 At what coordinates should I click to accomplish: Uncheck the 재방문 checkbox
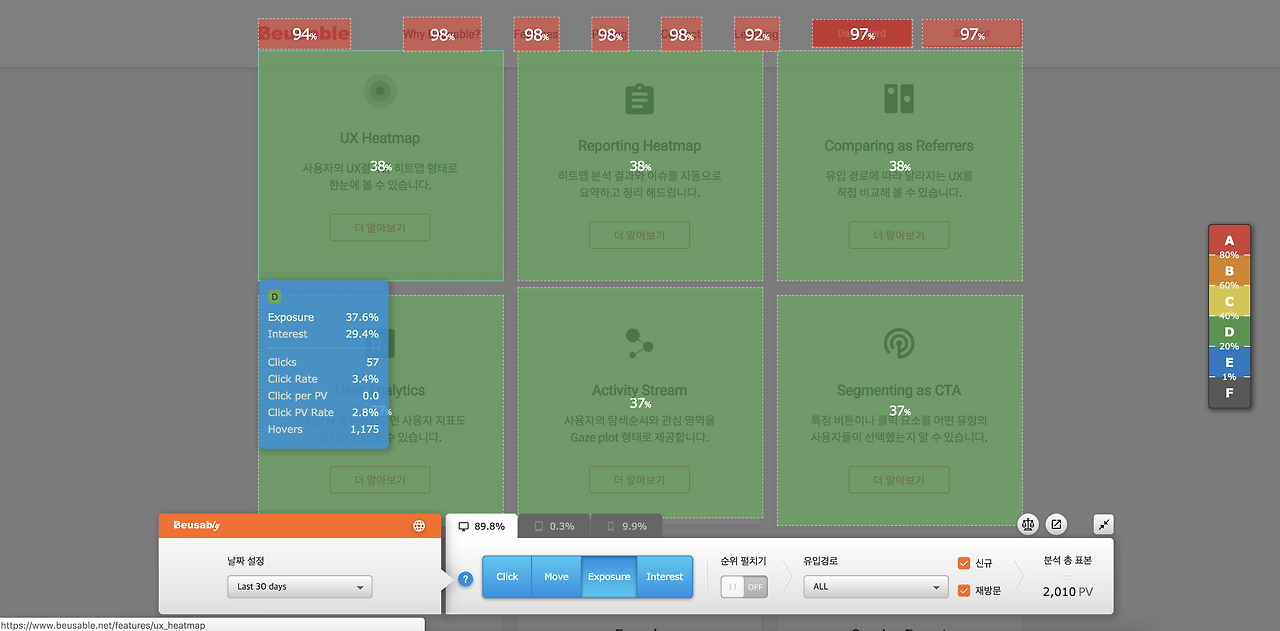click(x=964, y=590)
